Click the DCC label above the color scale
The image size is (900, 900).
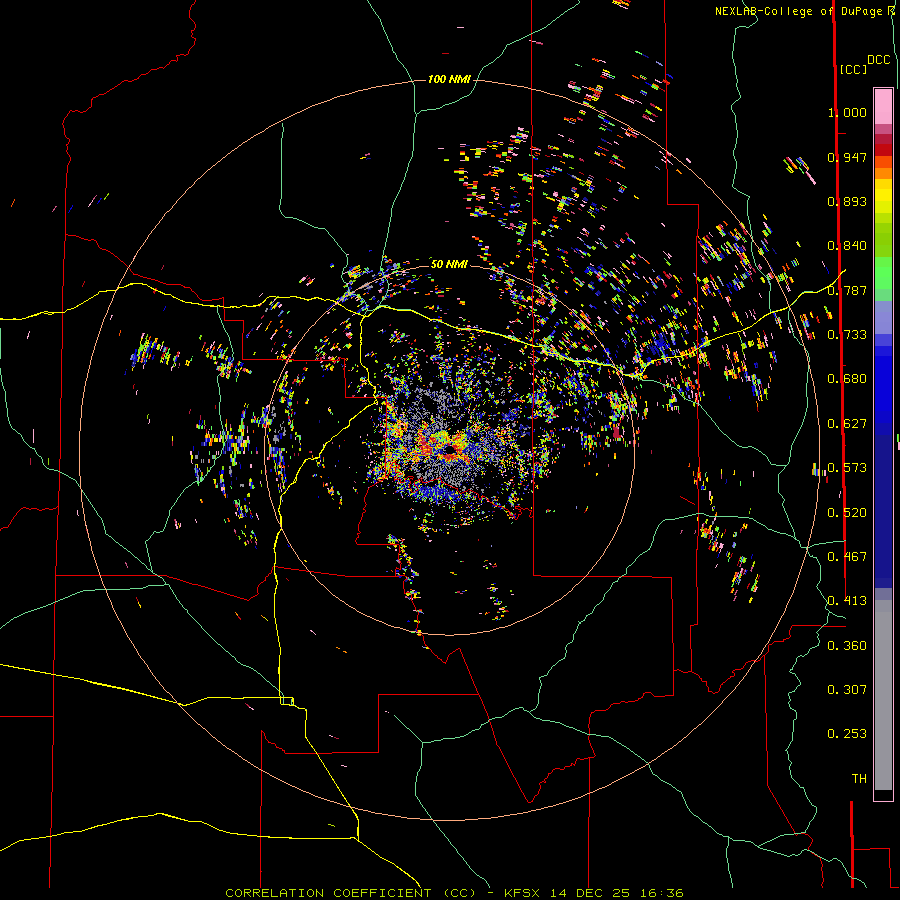(879, 59)
